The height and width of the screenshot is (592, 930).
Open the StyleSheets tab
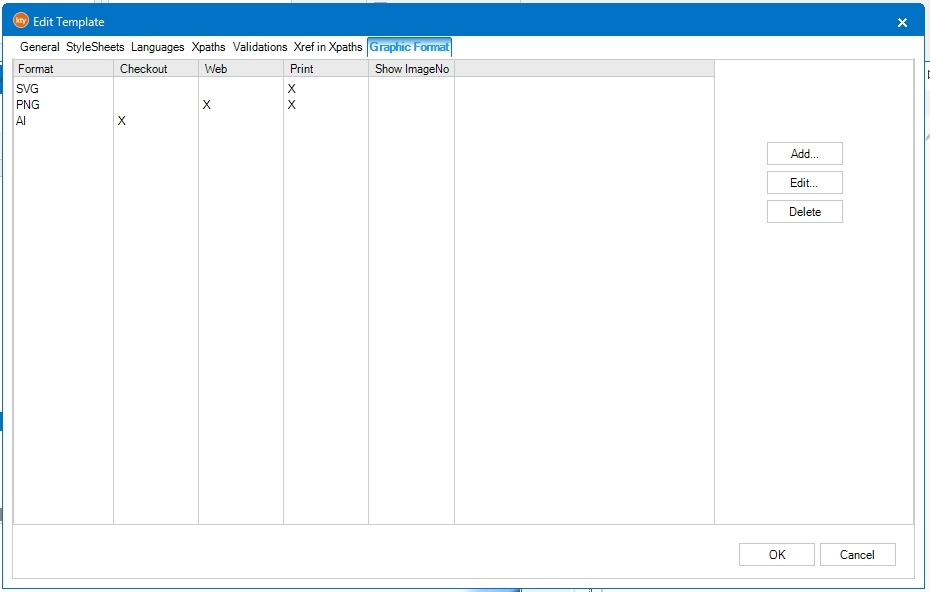(95, 47)
